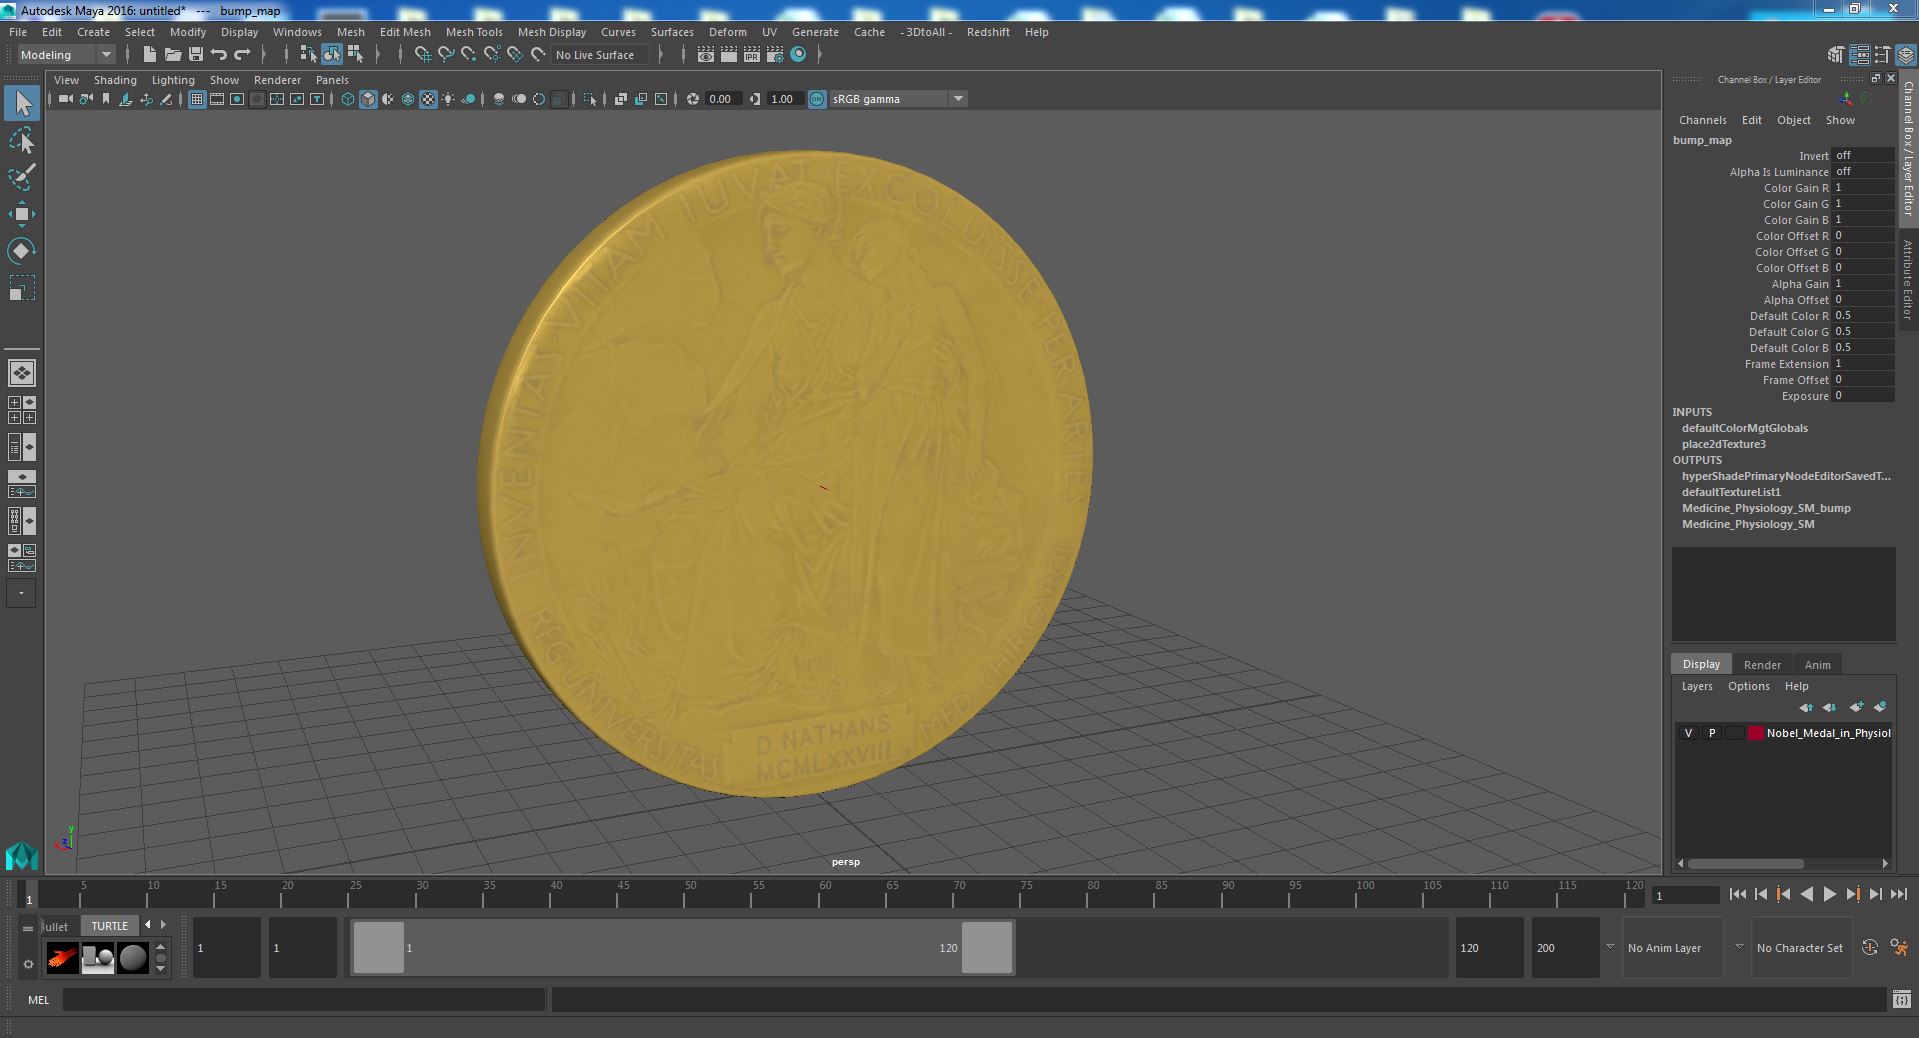1919x1038 pixels.
Task: Open Hypershade from status line
Action: coord(798,55)
